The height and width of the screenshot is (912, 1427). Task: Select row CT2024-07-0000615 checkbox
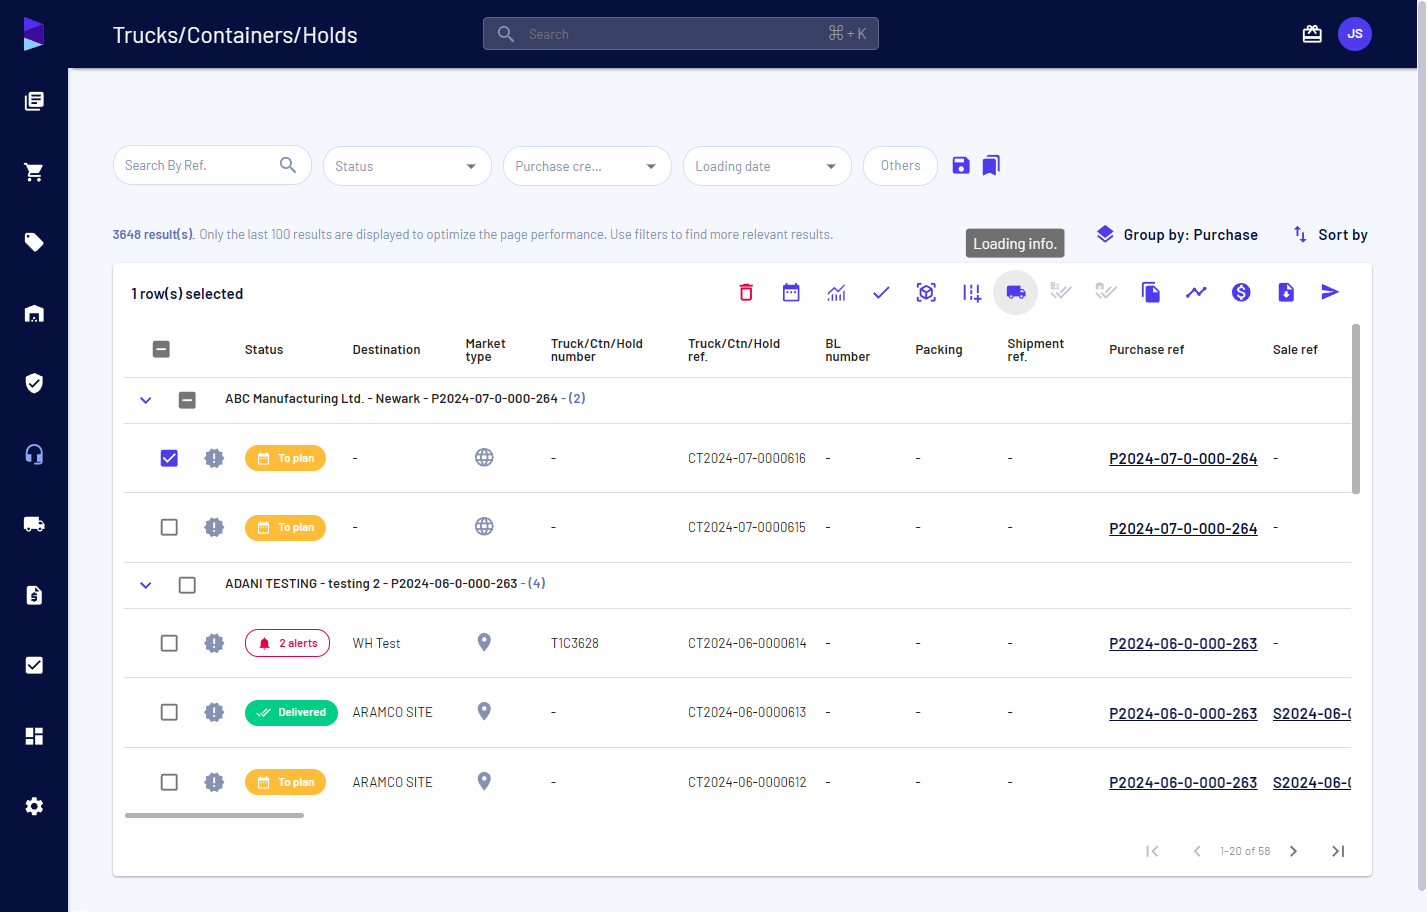click(x=169, y=527)
